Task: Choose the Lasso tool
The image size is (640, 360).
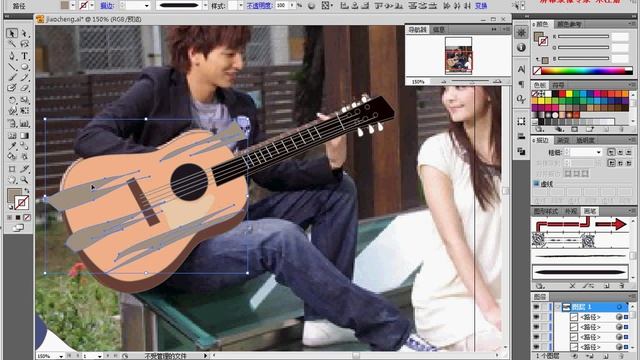Action: (x=24, y=44)
